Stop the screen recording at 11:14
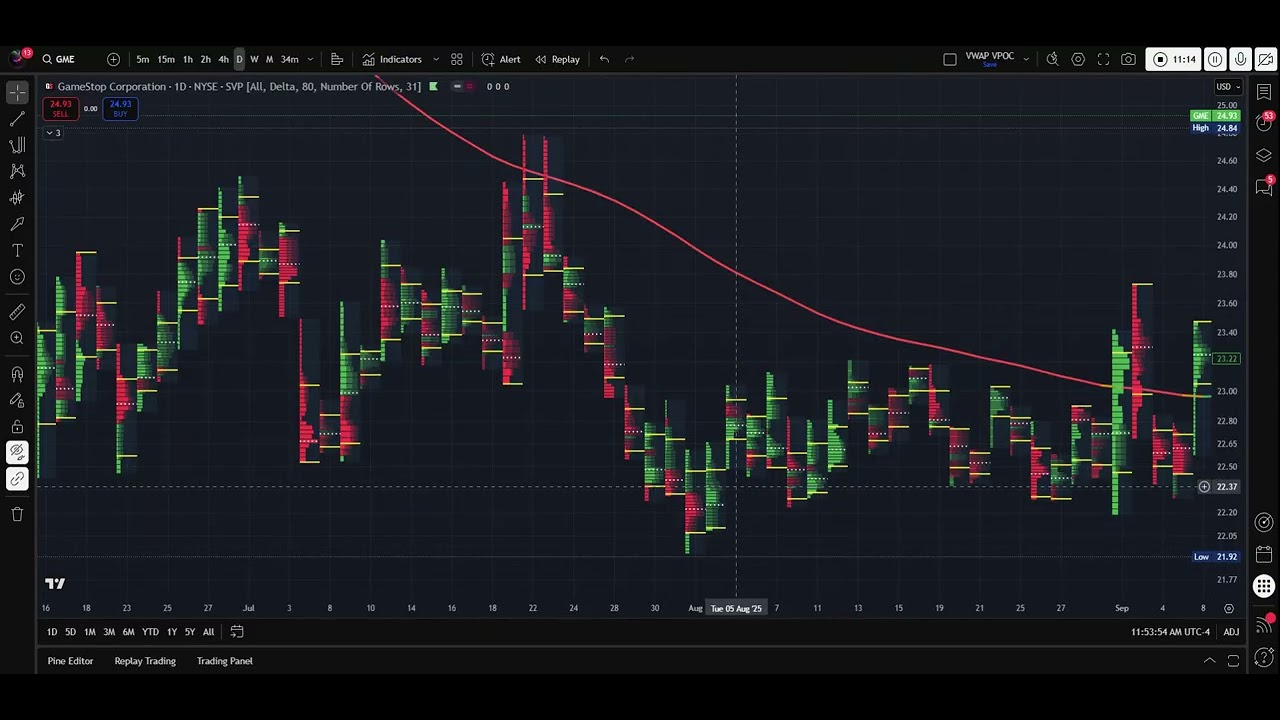 coord(1173,59)
